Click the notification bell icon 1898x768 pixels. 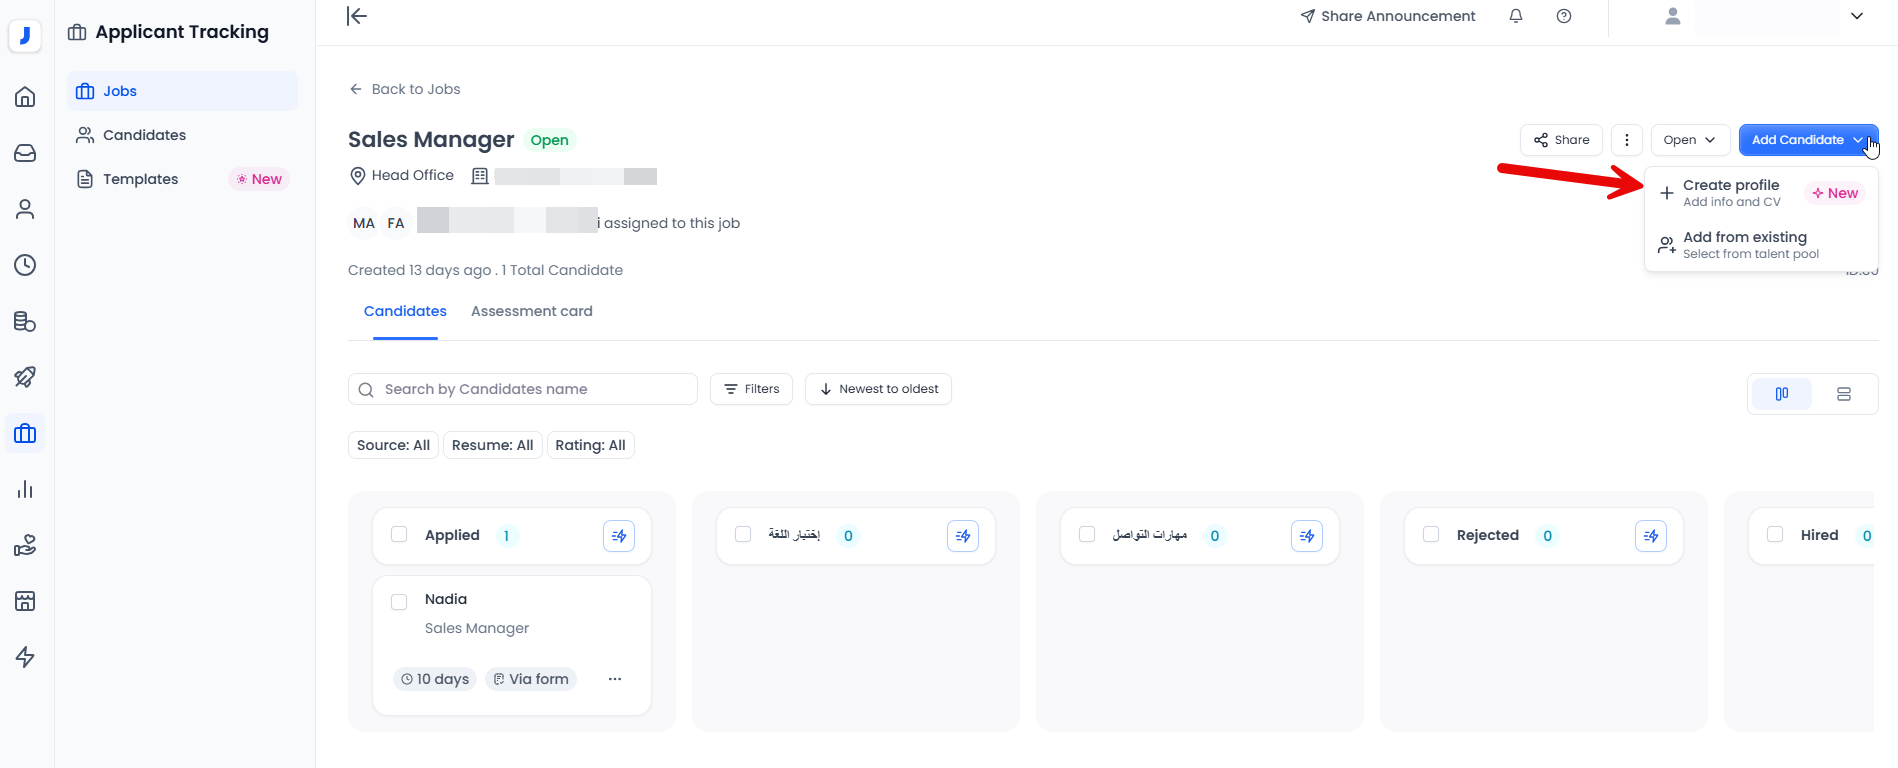[x=1516, y=16]
